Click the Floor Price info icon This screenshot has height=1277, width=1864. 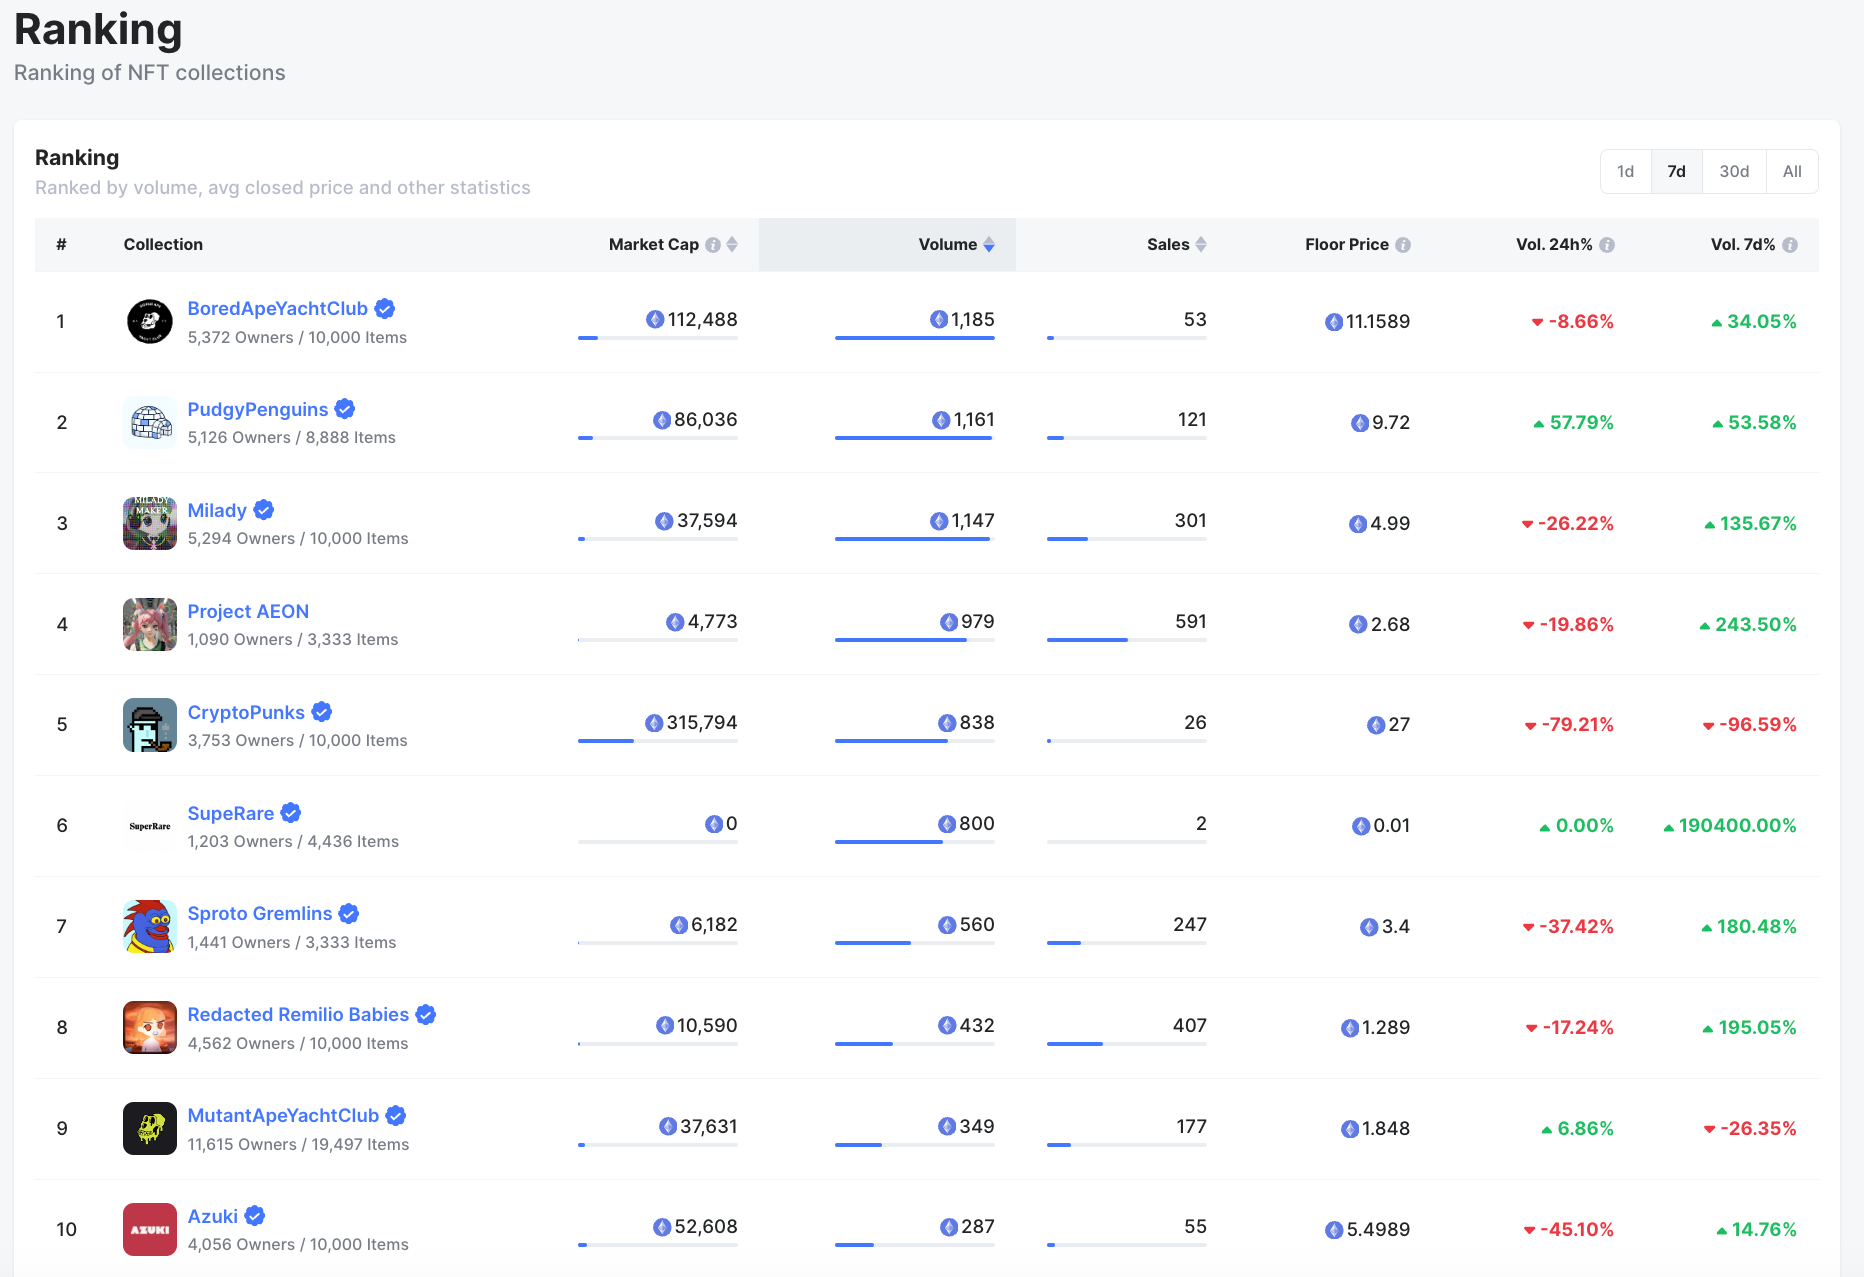click(1403, 245)
